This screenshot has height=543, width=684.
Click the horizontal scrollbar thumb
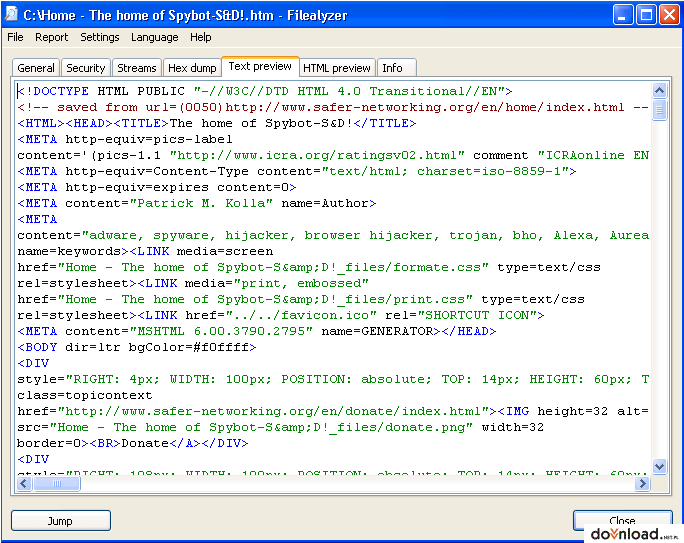pos(57,483)
